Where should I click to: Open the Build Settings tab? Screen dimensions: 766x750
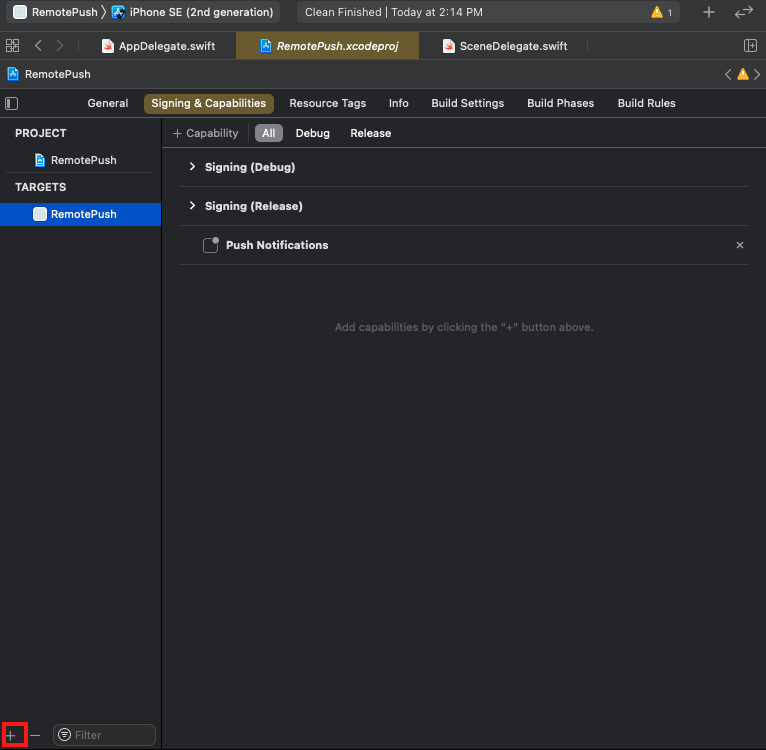click(468, 103)
